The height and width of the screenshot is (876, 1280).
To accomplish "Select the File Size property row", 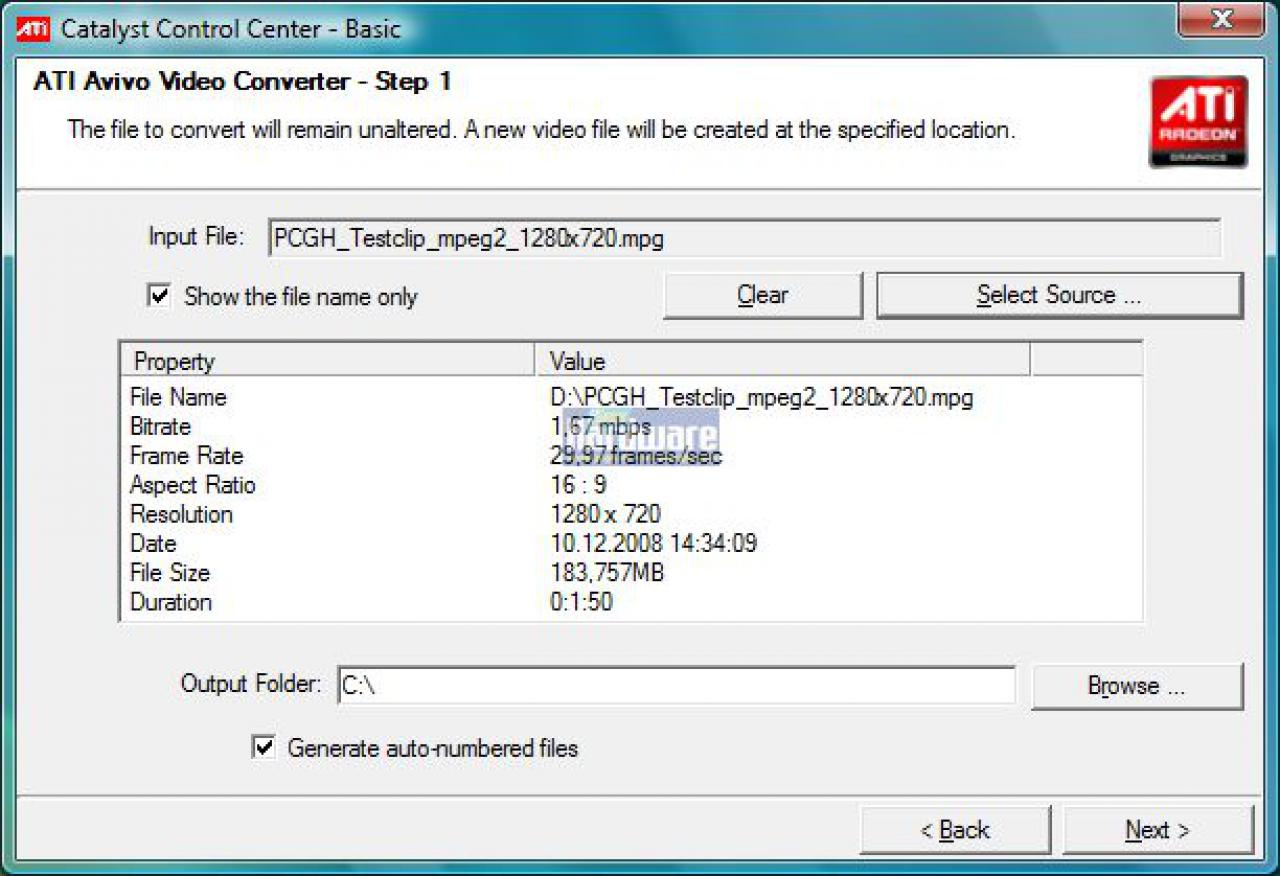I will [x=631, y=573].
